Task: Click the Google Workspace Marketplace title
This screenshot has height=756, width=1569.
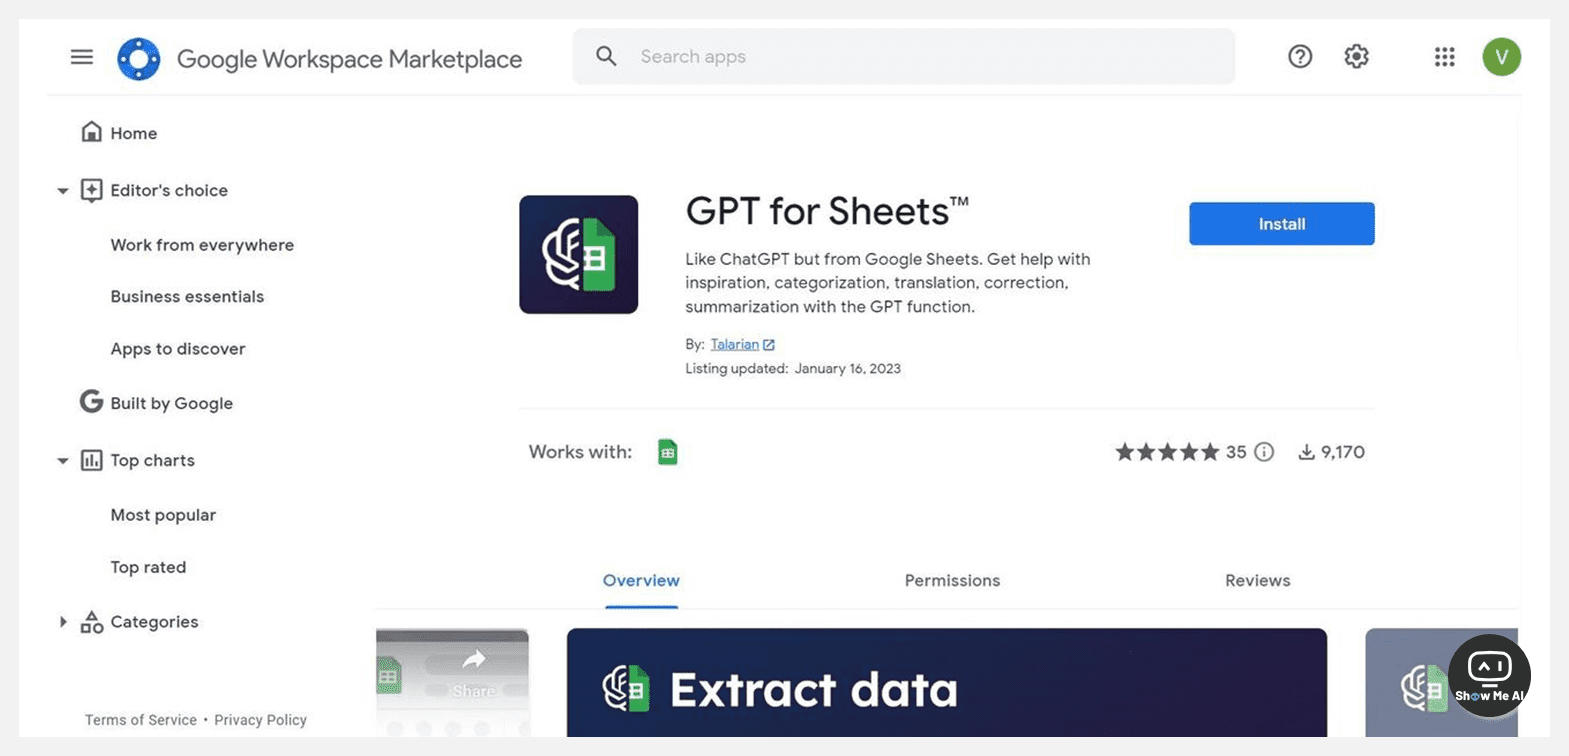Action: tap(349, 59)
